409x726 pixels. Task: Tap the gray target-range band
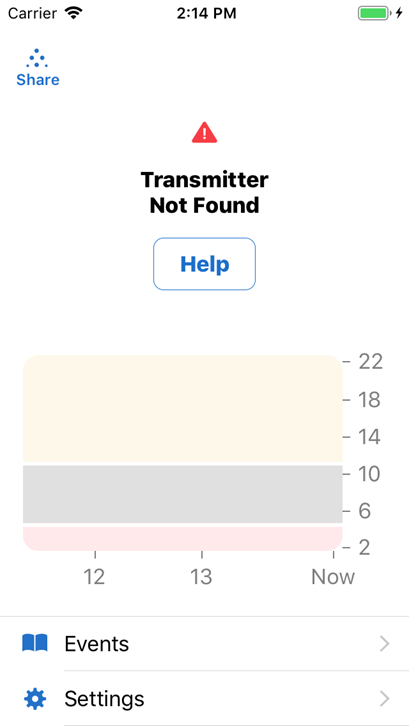(x=182, y=494)
